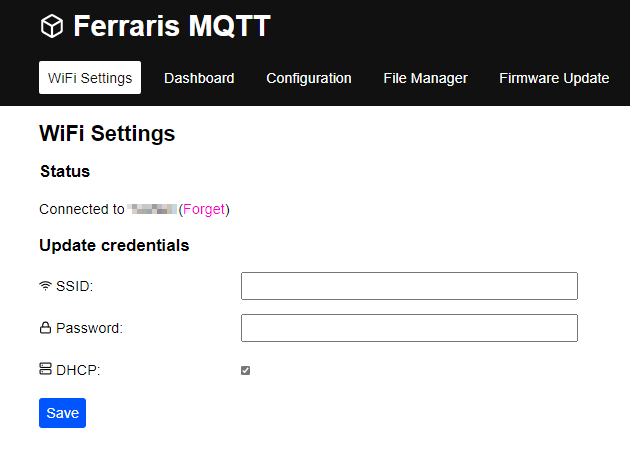The height and width of the screenshot is (472, 630).
Task: Click the Update credentials heading
Action: (114, 245)
